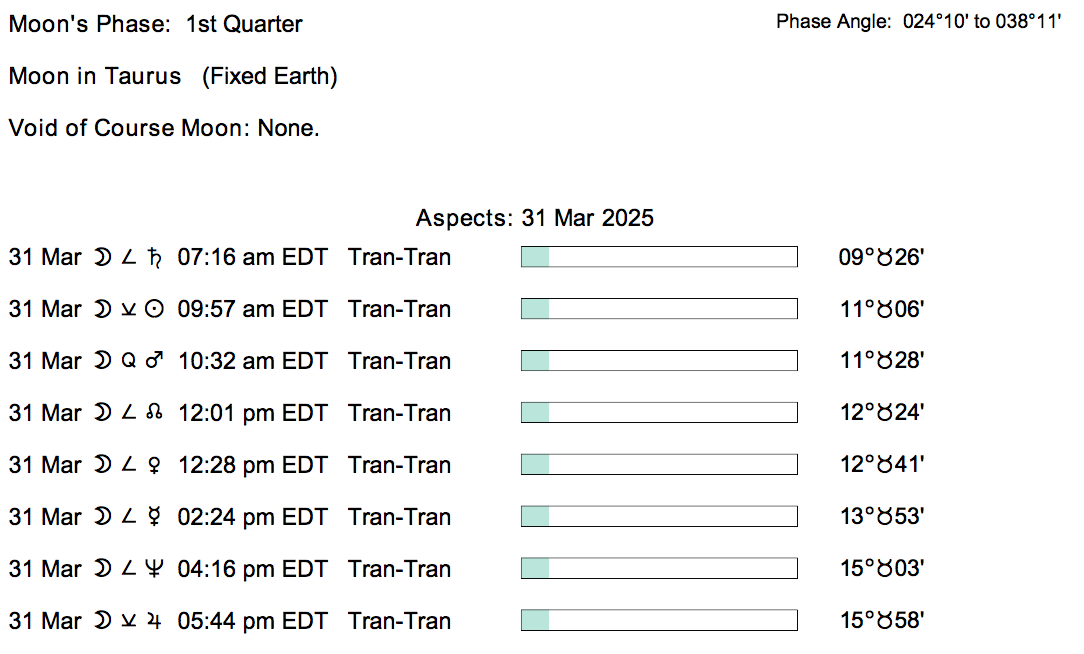Select the Venus glyph in the 12:28 pm row
The height and width of the screenshot is (654, 1084).
(x=154, y=466)
